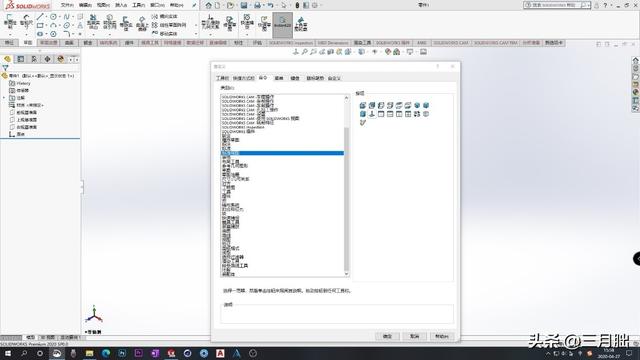This screenshot has width=640, height=360.
Task: Open the File (文件) menu
Action: (67, 5)
